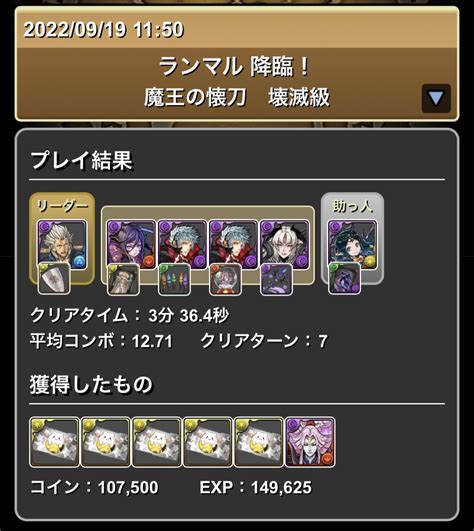The height and width of the screenshot is (531, 474).
Task: Expand the dungeon header dropdown arrow
Action: click(436, 99)
